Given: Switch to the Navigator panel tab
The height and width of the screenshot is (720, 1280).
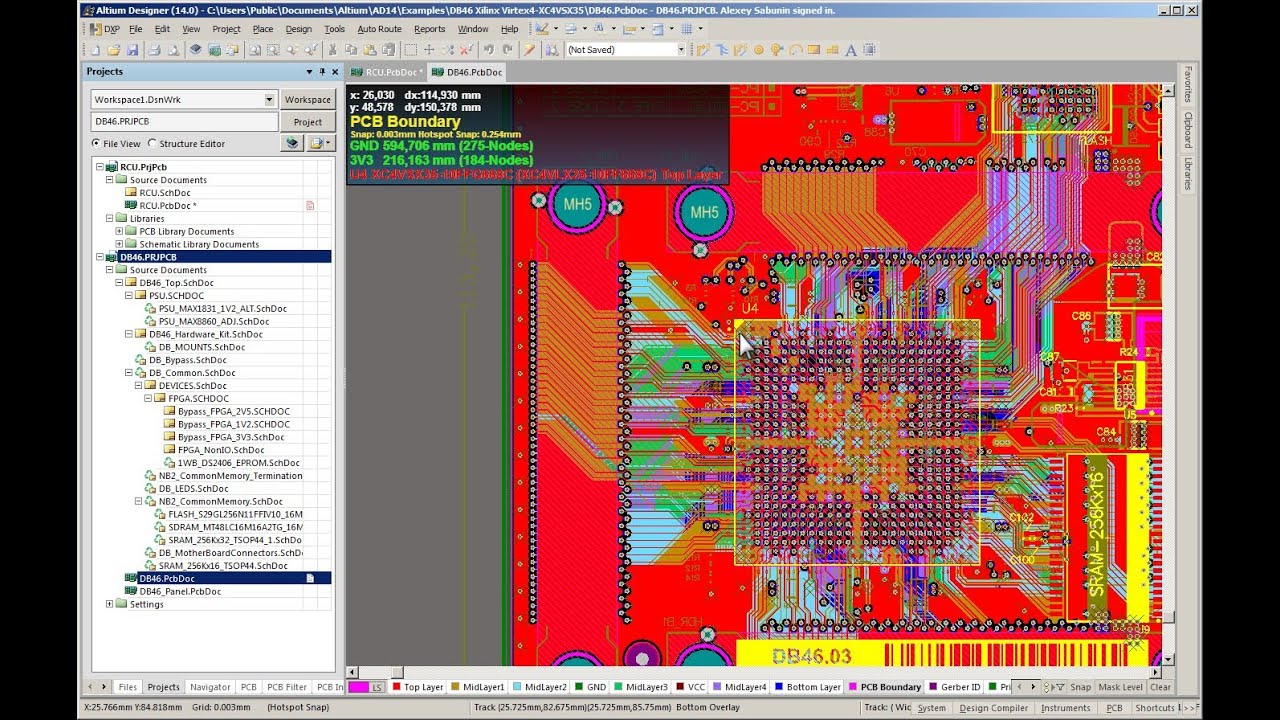Looking at the screenshot, I should 210,687.
